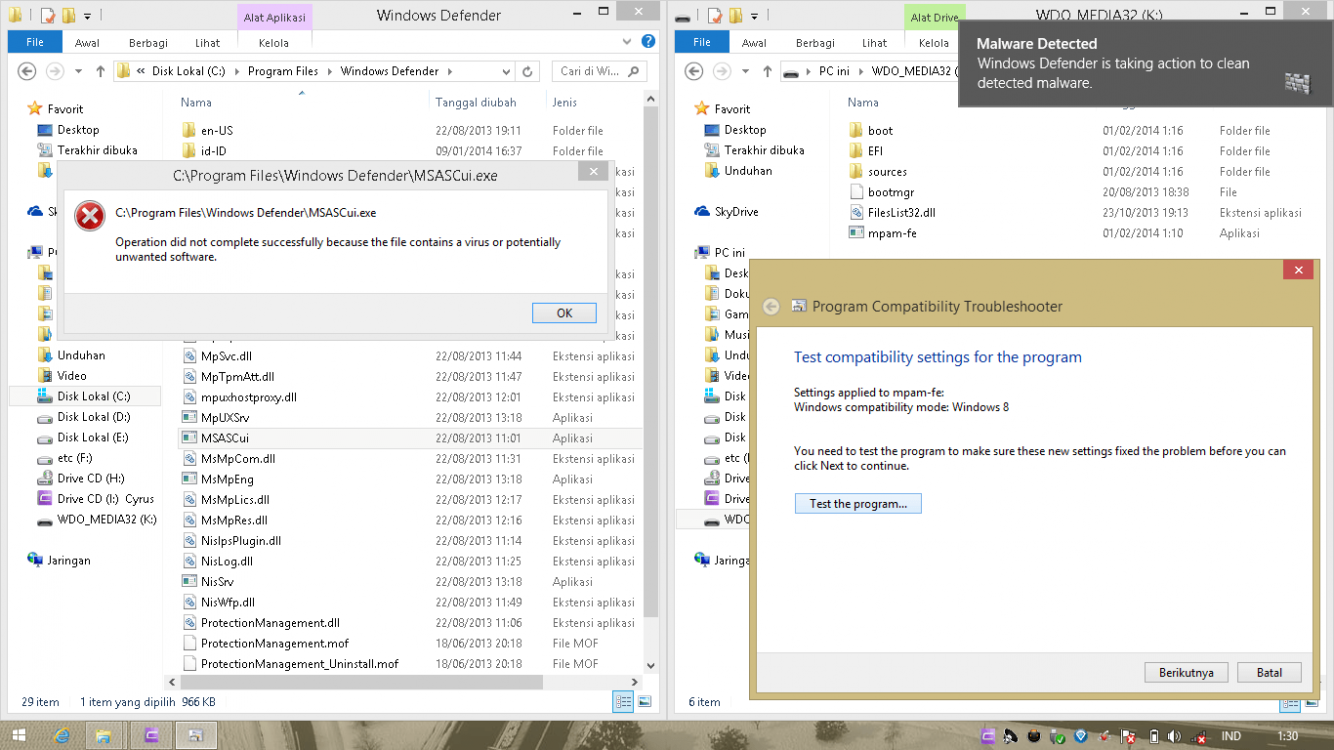Screen dimensions: 1334x750
Task: Select Video in Defender window sidebar
Action: point(71,375)
